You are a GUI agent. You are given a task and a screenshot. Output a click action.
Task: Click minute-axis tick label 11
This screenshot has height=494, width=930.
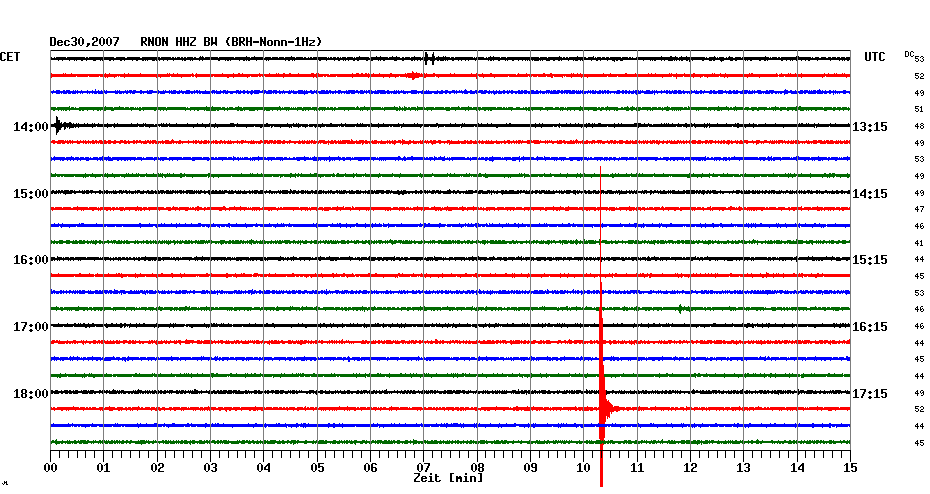[637, 468]
